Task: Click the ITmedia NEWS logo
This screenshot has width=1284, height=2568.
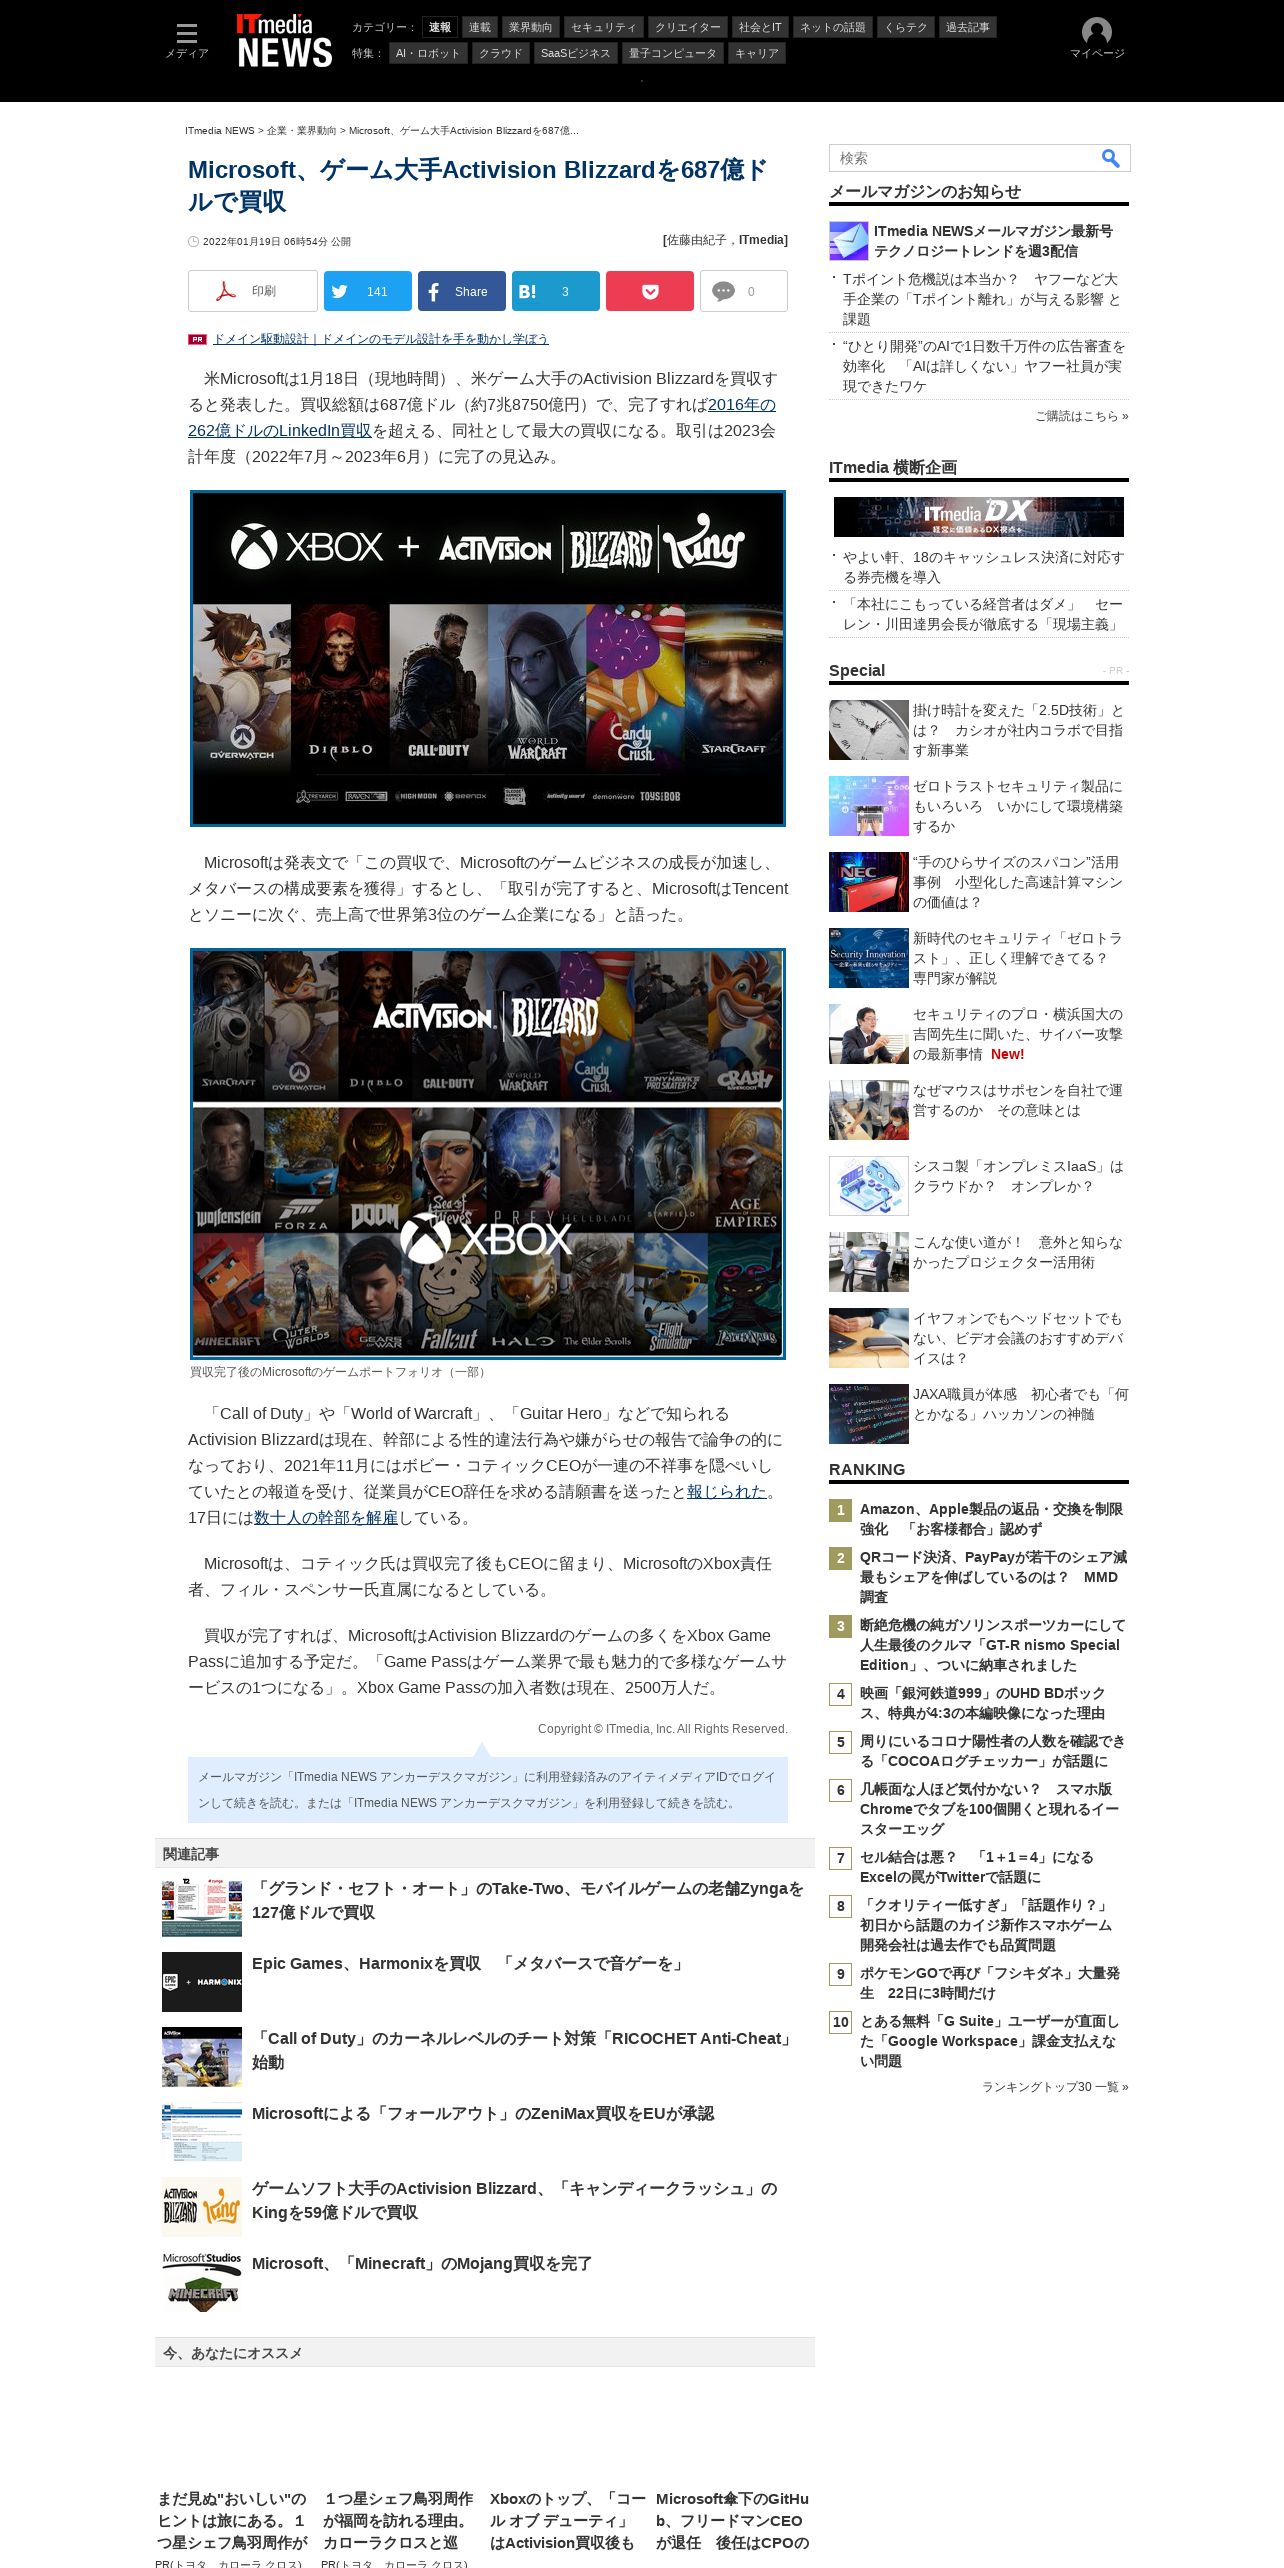Action: tap(284, 41)
